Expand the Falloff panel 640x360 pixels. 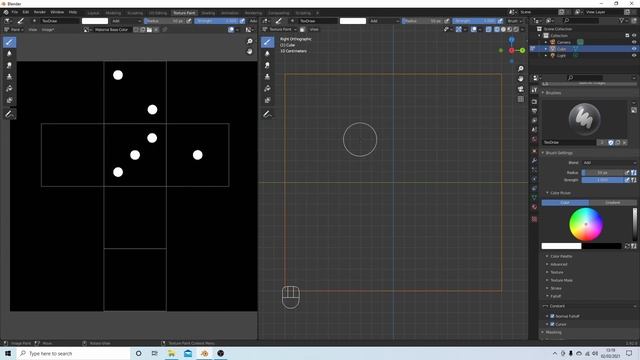pyautogui.click(x=556, y=296)
